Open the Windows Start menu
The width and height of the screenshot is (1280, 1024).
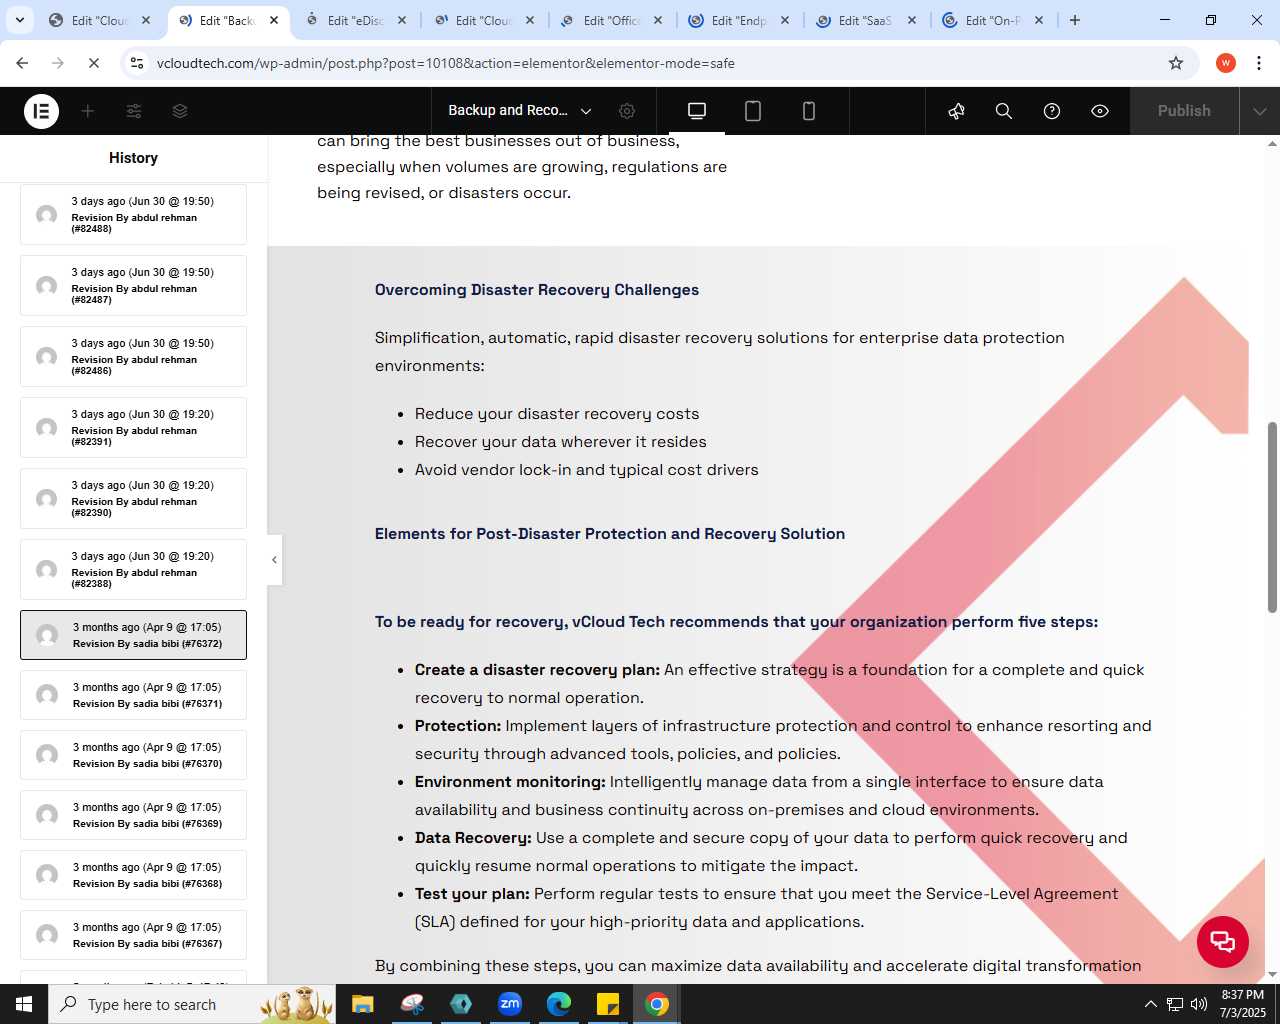[x=24, y=1004]
